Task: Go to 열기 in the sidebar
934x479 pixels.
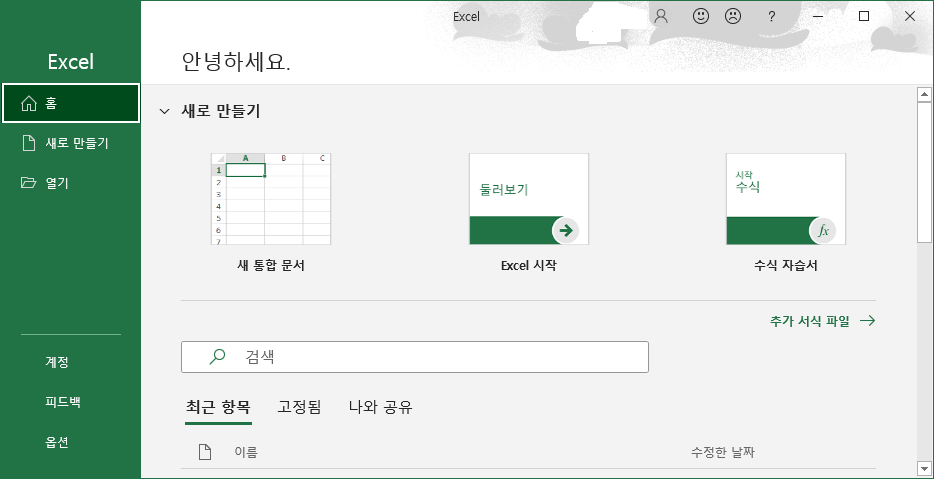Action: click(x=71, y=183)
